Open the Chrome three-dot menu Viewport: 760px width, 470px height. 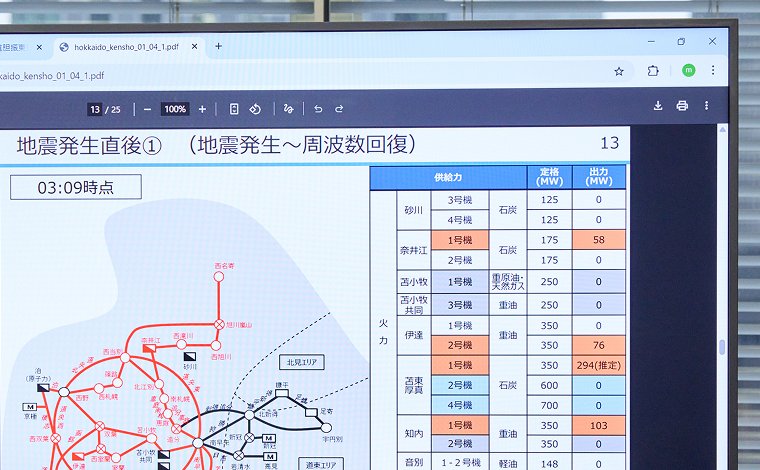click(713, 70)
